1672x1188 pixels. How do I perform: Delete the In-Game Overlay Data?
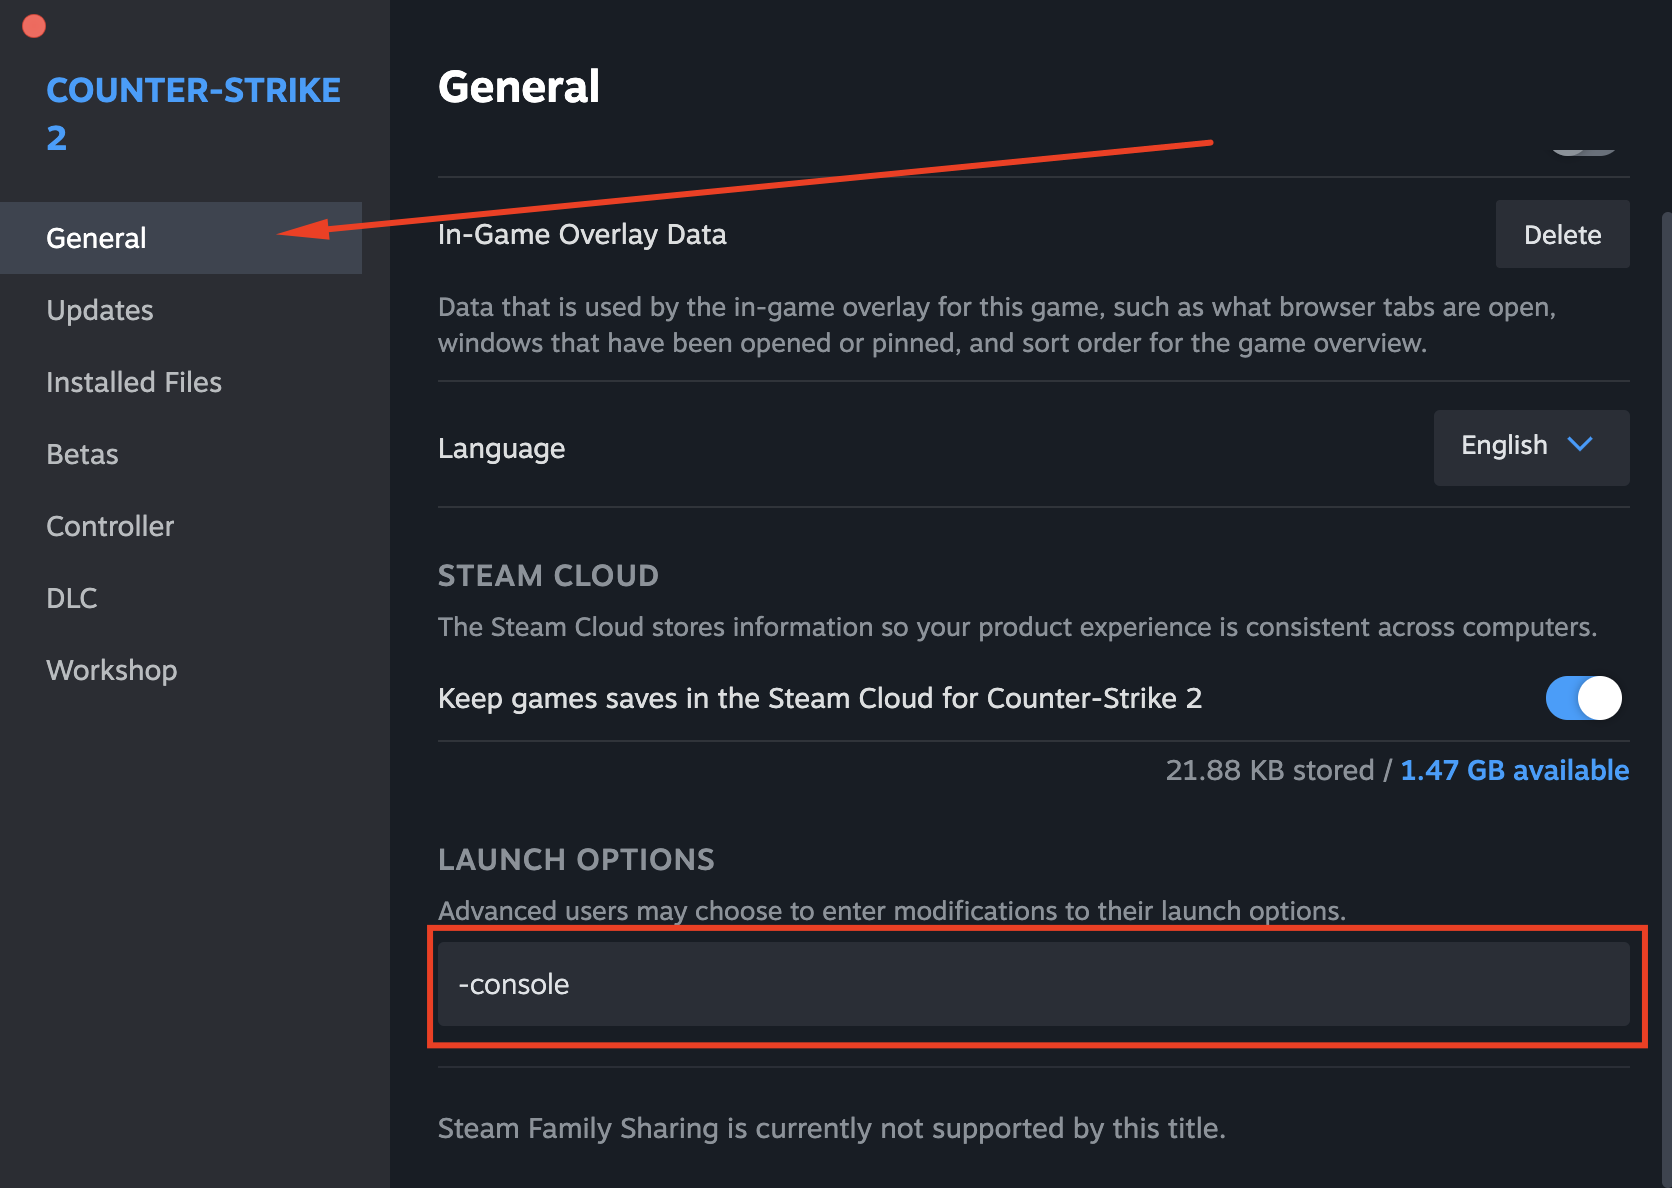1562,234
